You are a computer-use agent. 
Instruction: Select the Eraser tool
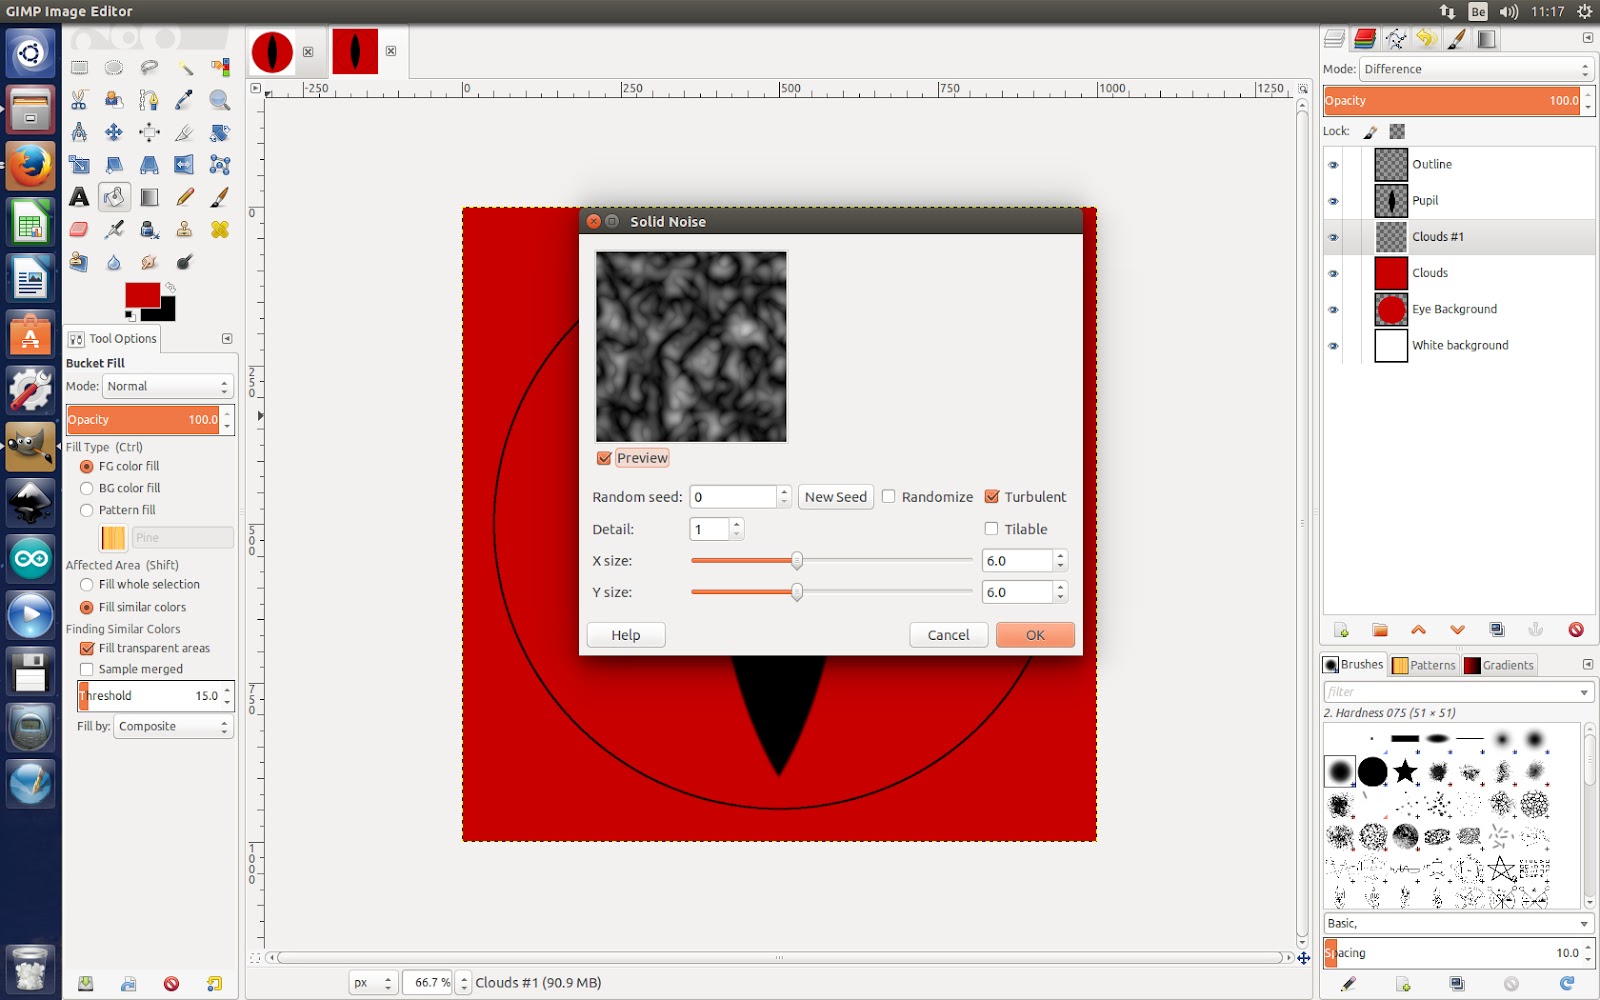[x=80, y=229]
